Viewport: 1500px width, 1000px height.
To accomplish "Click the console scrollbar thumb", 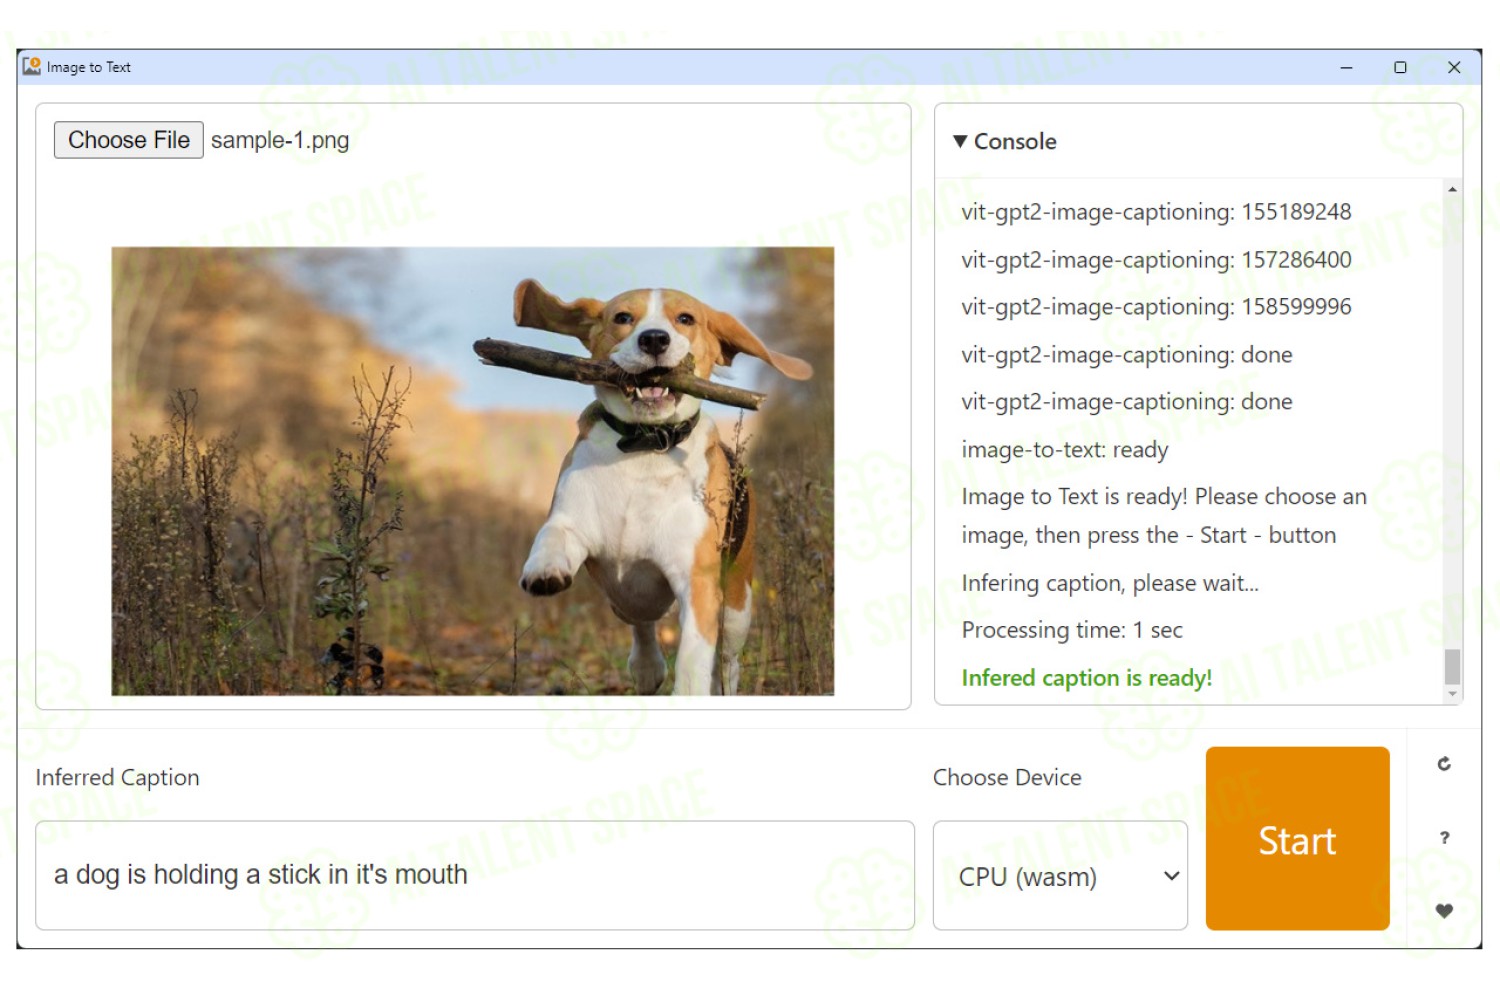I will click(1452, 666).
